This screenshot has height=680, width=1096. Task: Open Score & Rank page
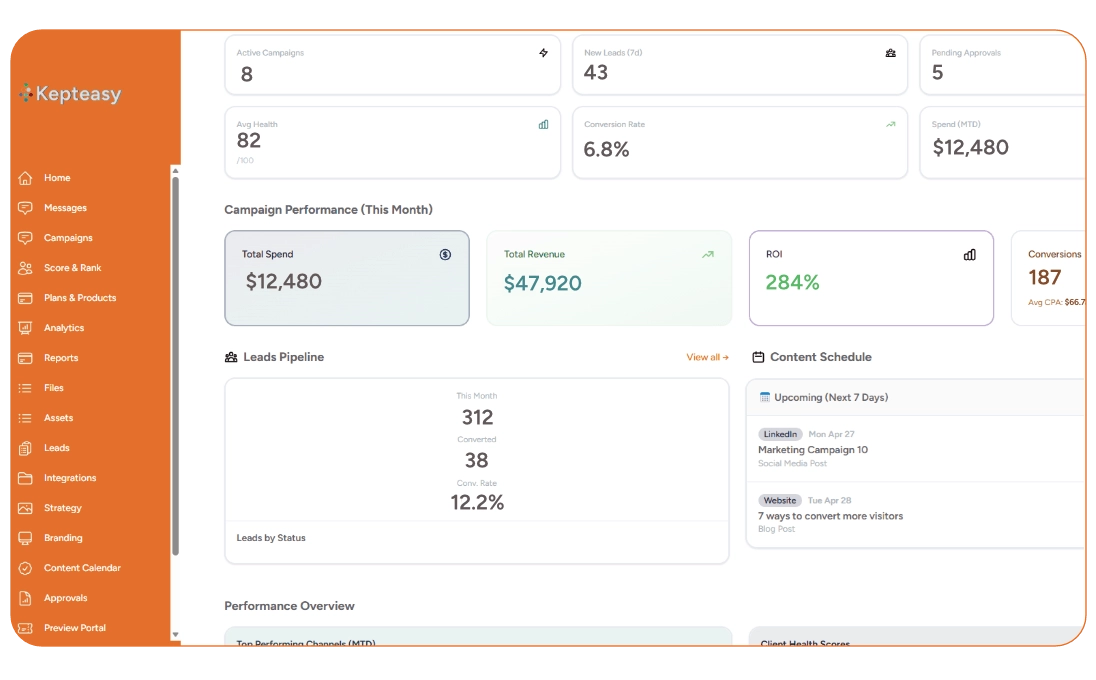tap(72, 268)
